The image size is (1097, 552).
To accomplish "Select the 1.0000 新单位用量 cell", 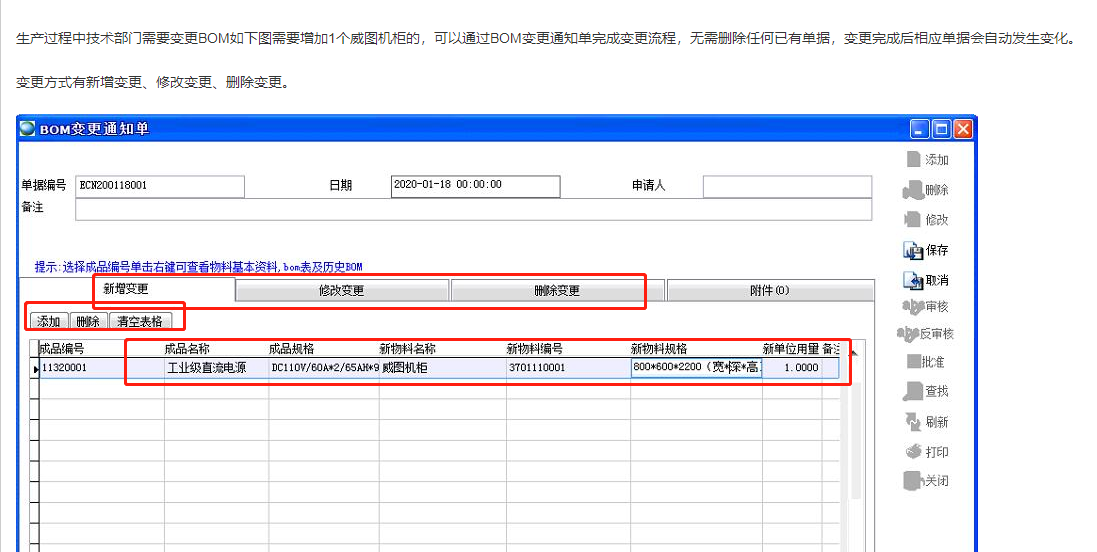I will (792, 368).
